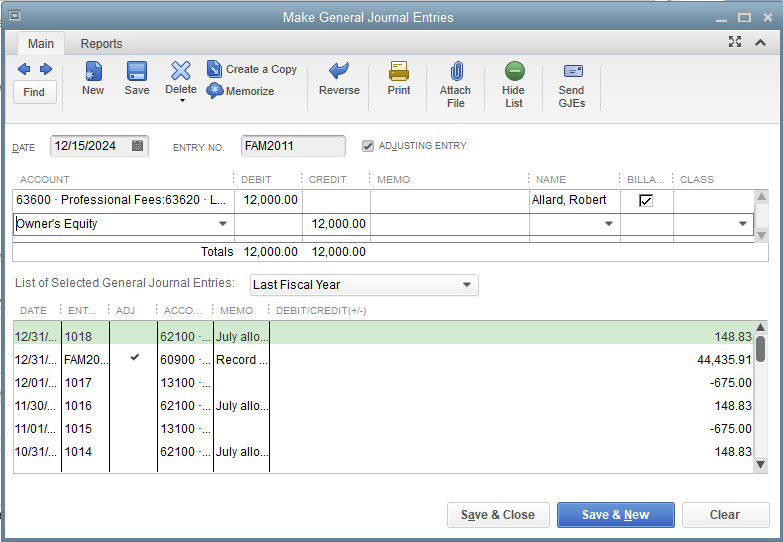Open the Class dropdown on second line

[x=743, y=224]
